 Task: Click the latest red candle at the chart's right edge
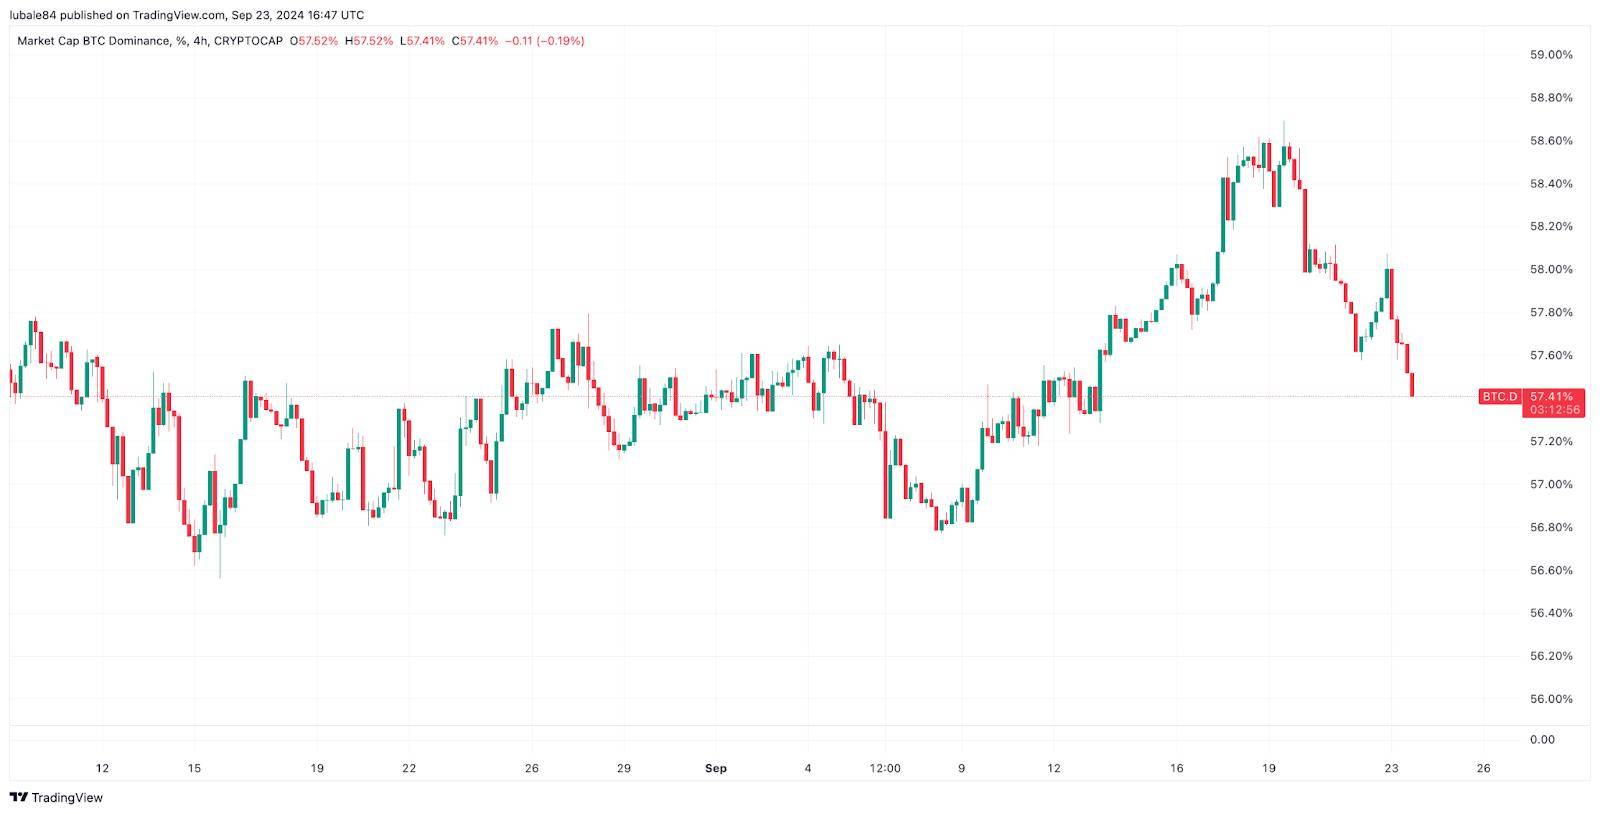point(1412,384)
